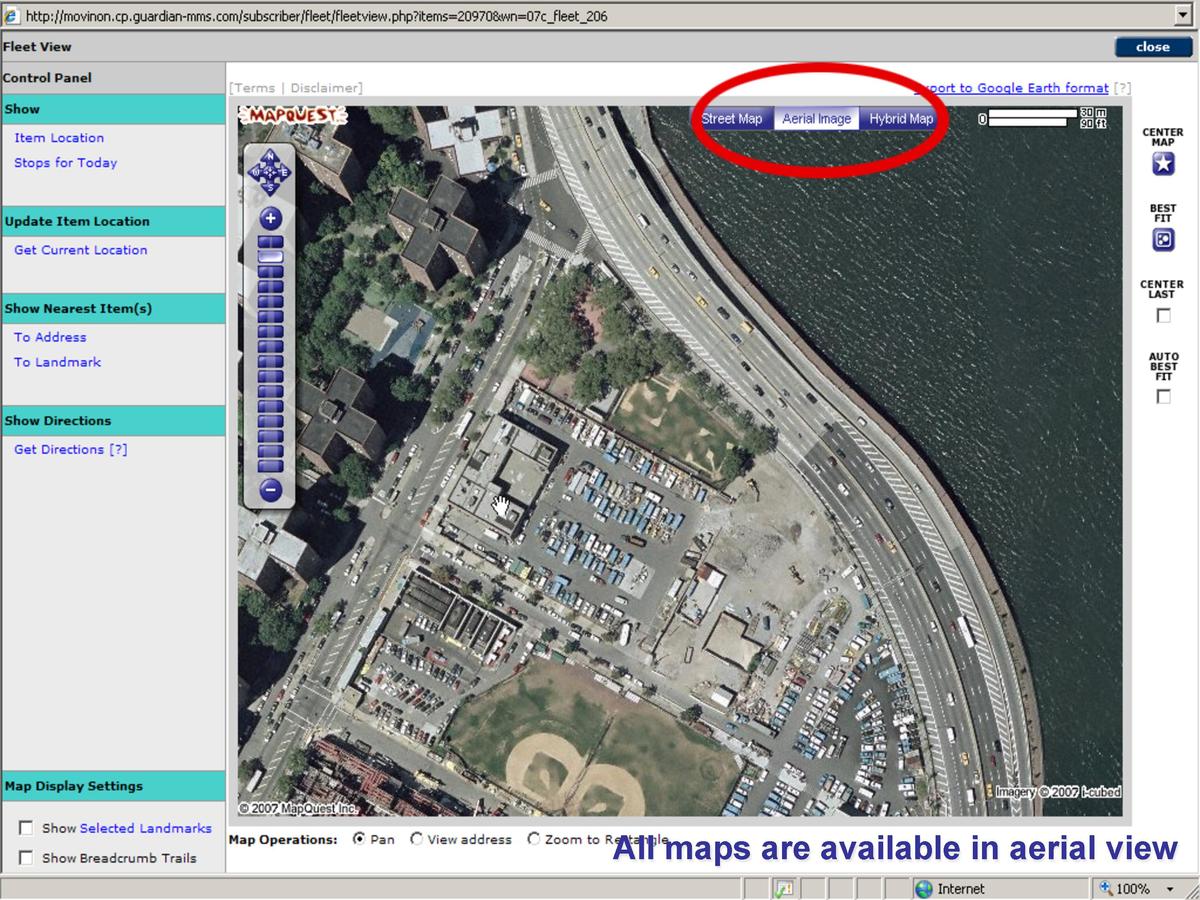Click the Internet Explorer page icon in address bar
The width and height of the screenshot is (1200, 900).
pyautogui.click(x=12, y=16)
